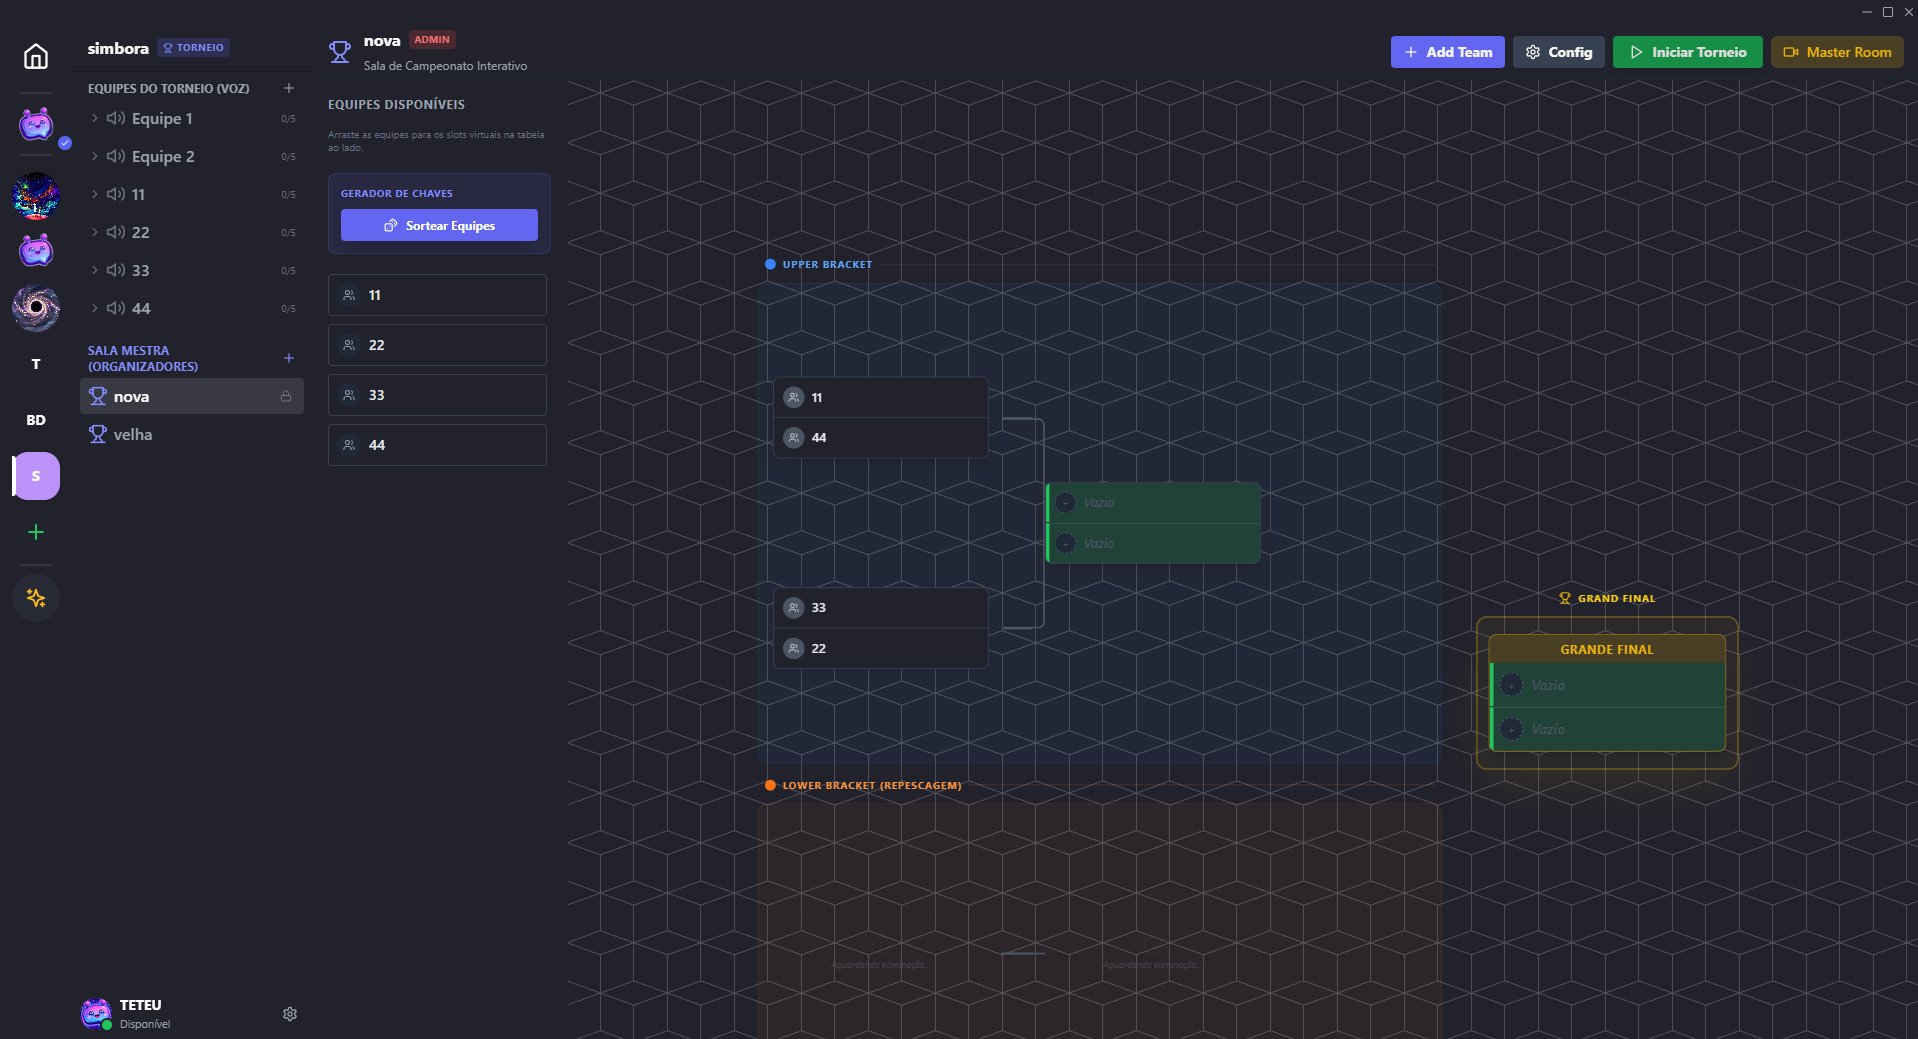Select the BD server icon
This screenshot has height=1039, width=1918.
coord(36,420)
